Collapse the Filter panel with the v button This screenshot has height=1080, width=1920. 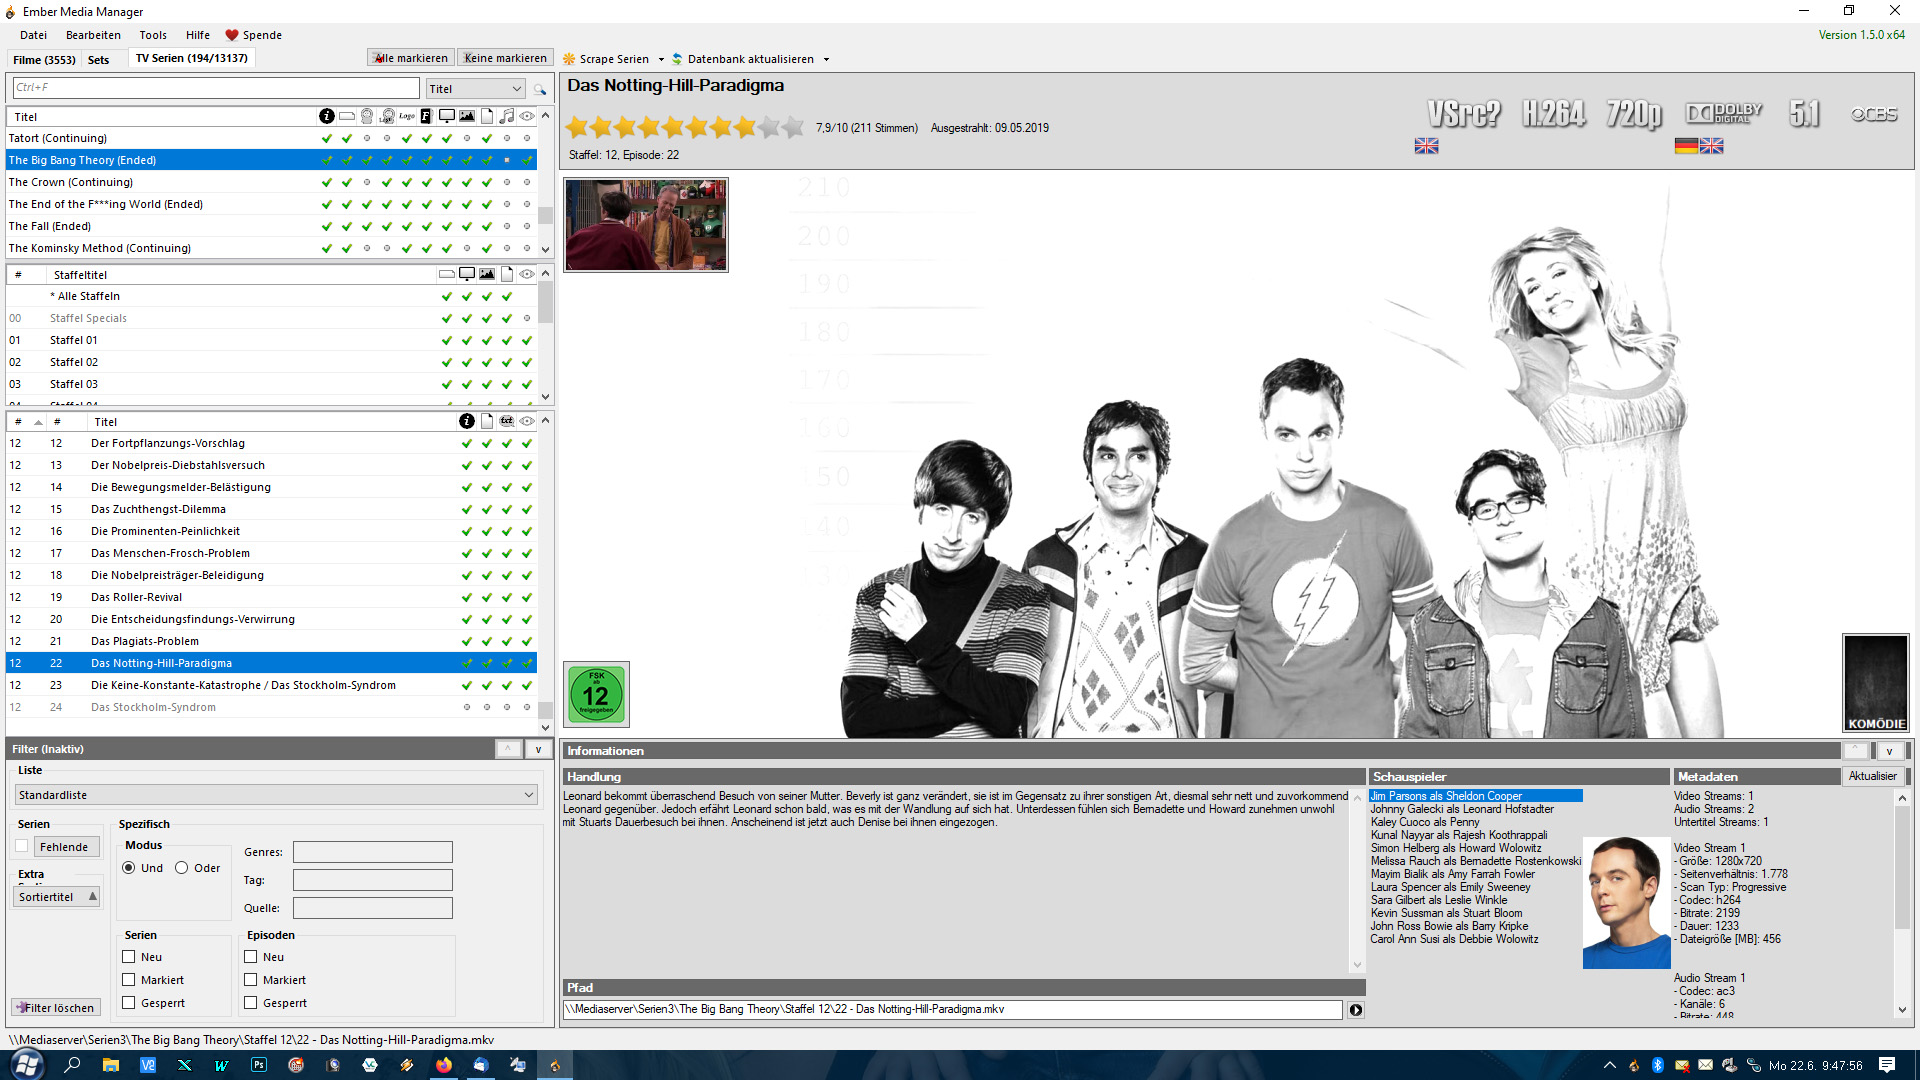coord(538,749)
